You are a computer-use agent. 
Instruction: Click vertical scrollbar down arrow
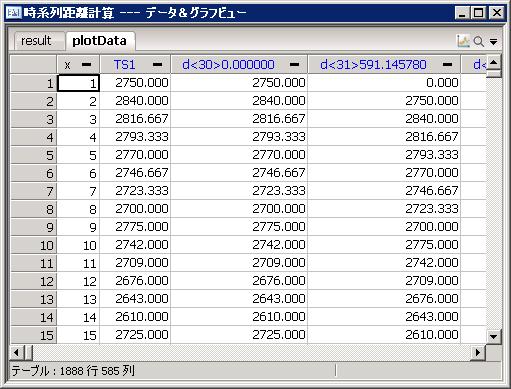494,336
